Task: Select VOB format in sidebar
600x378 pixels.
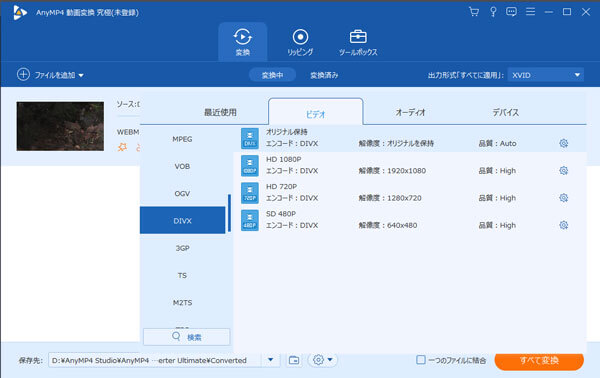Action: [183, 166]
